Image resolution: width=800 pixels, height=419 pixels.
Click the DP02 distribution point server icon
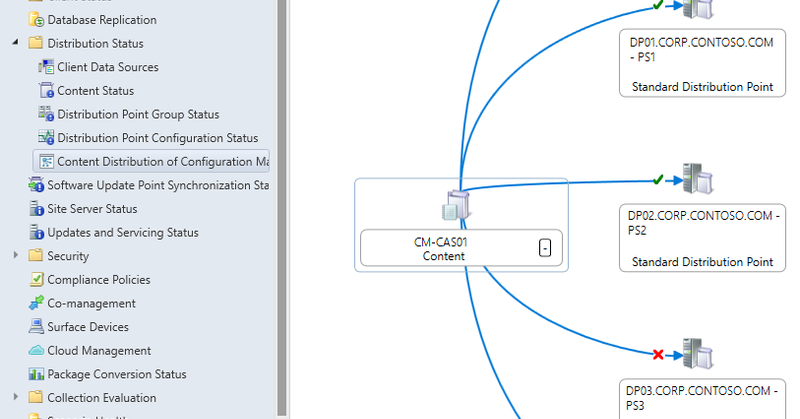pyautogui.click(x=698, y=179)
